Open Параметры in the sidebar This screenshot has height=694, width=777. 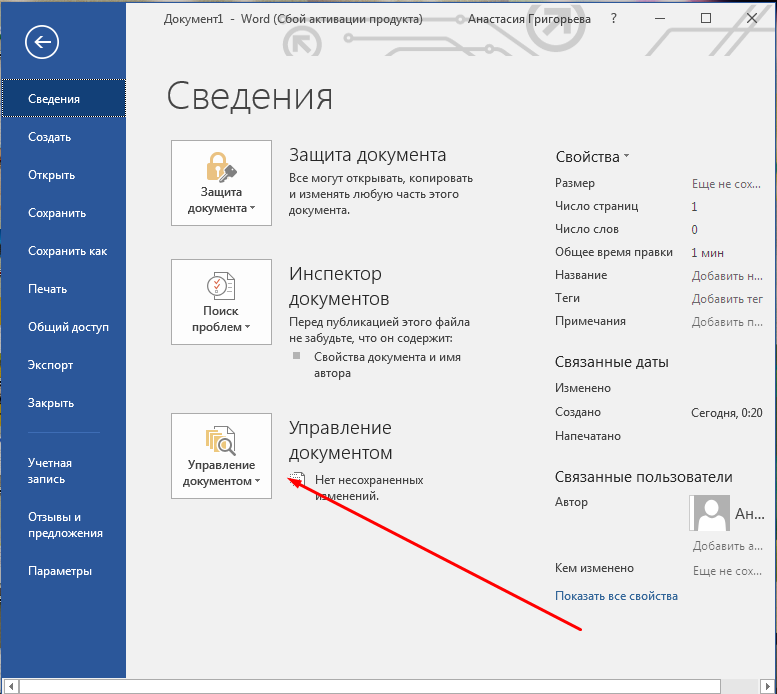pos(63,571)
